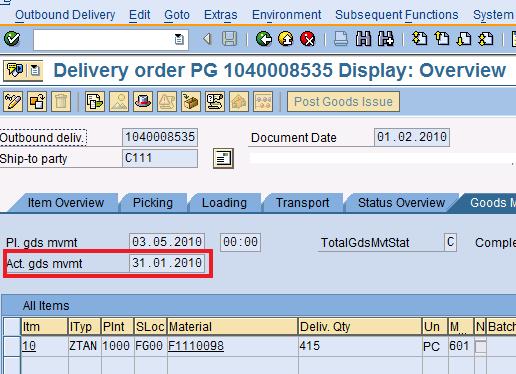Screen dimensions: 516x374
Task: Click the Print icon
Action: (341, 39)
